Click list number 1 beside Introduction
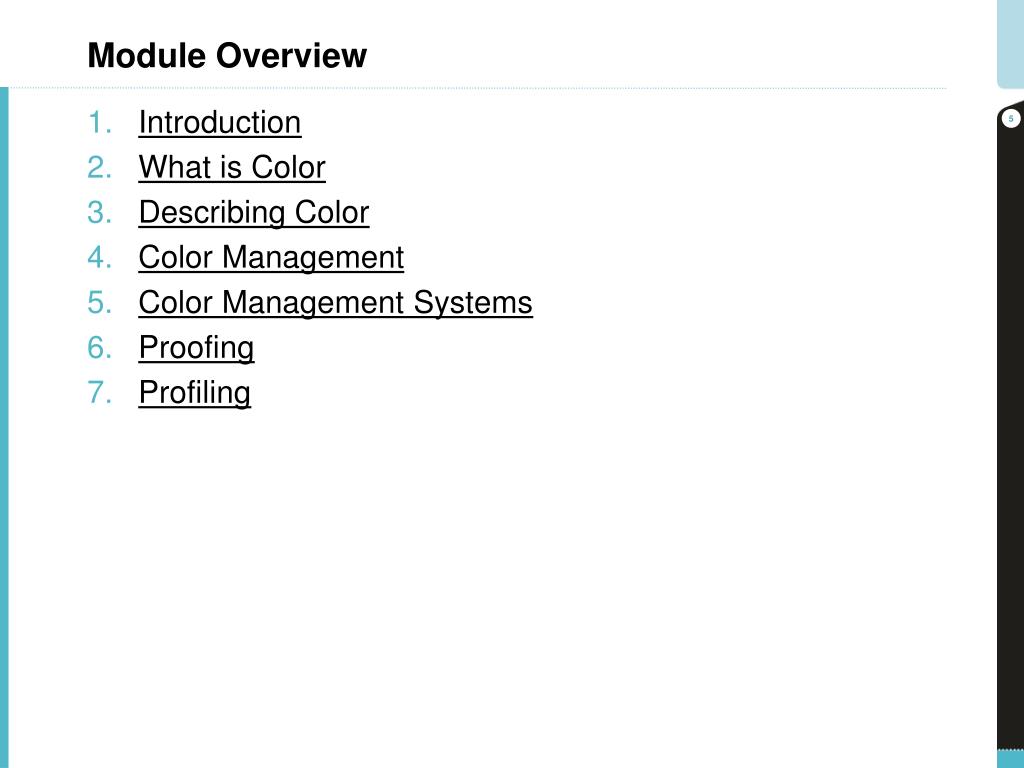 (x=98, y=123)
